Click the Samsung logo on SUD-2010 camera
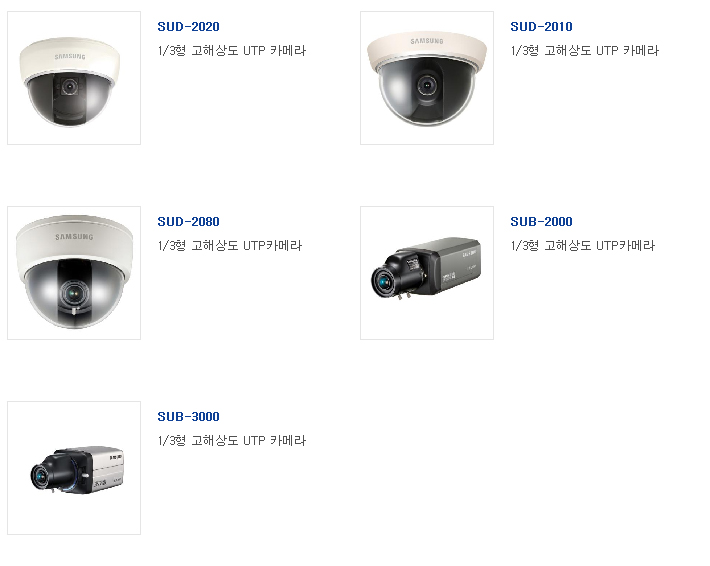Screen dimensions: 710x566 point(427,41)
